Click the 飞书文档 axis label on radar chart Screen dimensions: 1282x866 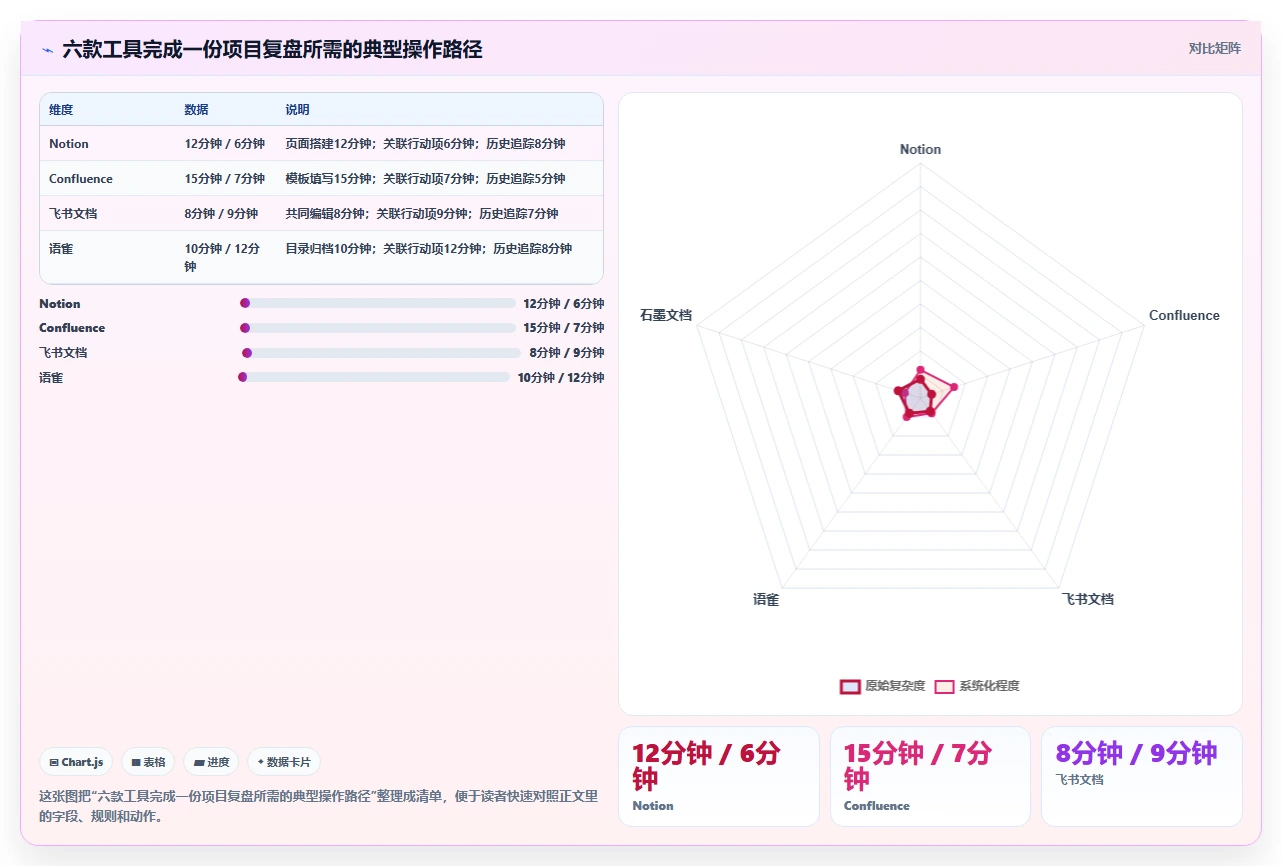click(1087, 600)
